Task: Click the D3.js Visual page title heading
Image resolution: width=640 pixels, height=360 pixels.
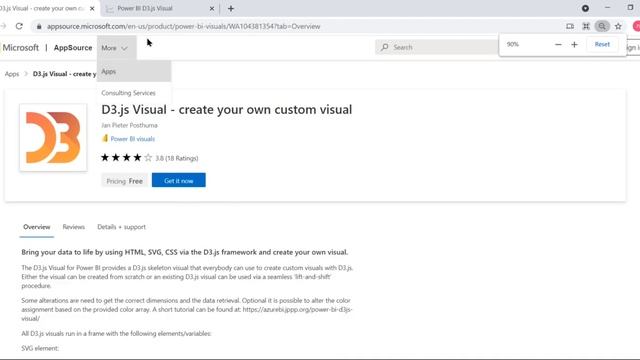Action: tap(227, 109)
